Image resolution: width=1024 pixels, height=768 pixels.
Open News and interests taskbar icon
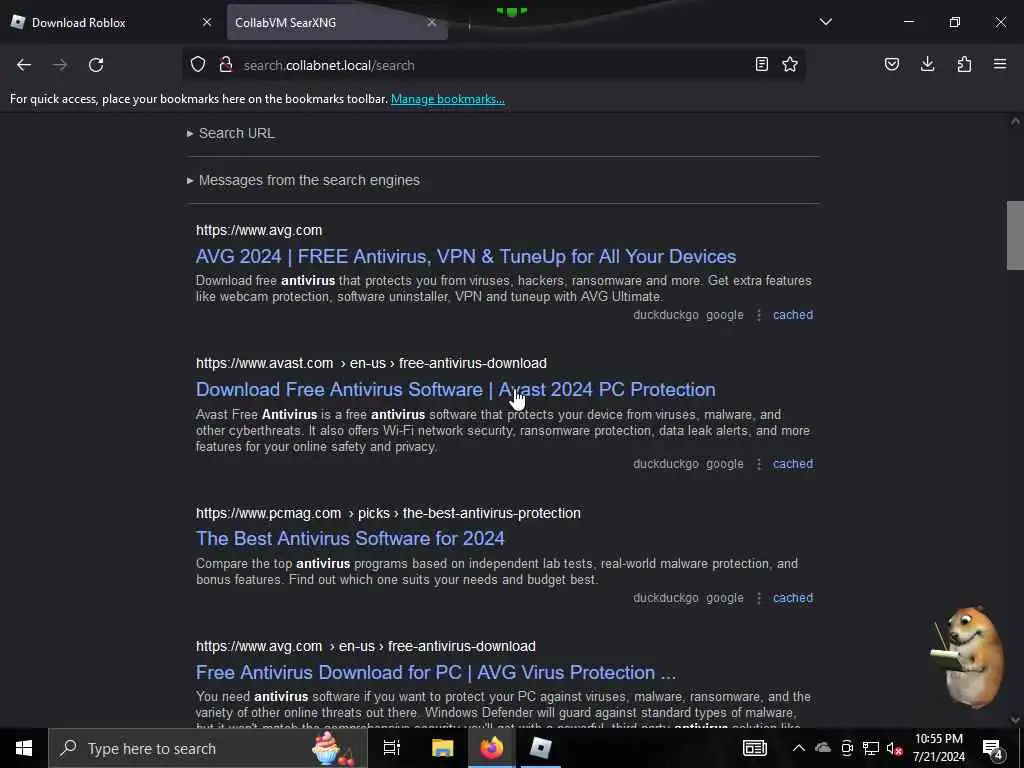point(754,748)
